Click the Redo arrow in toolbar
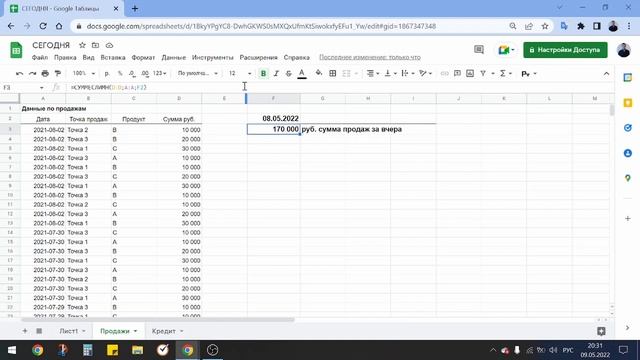This screenshot has height=360, width=640. click(32, 73)
